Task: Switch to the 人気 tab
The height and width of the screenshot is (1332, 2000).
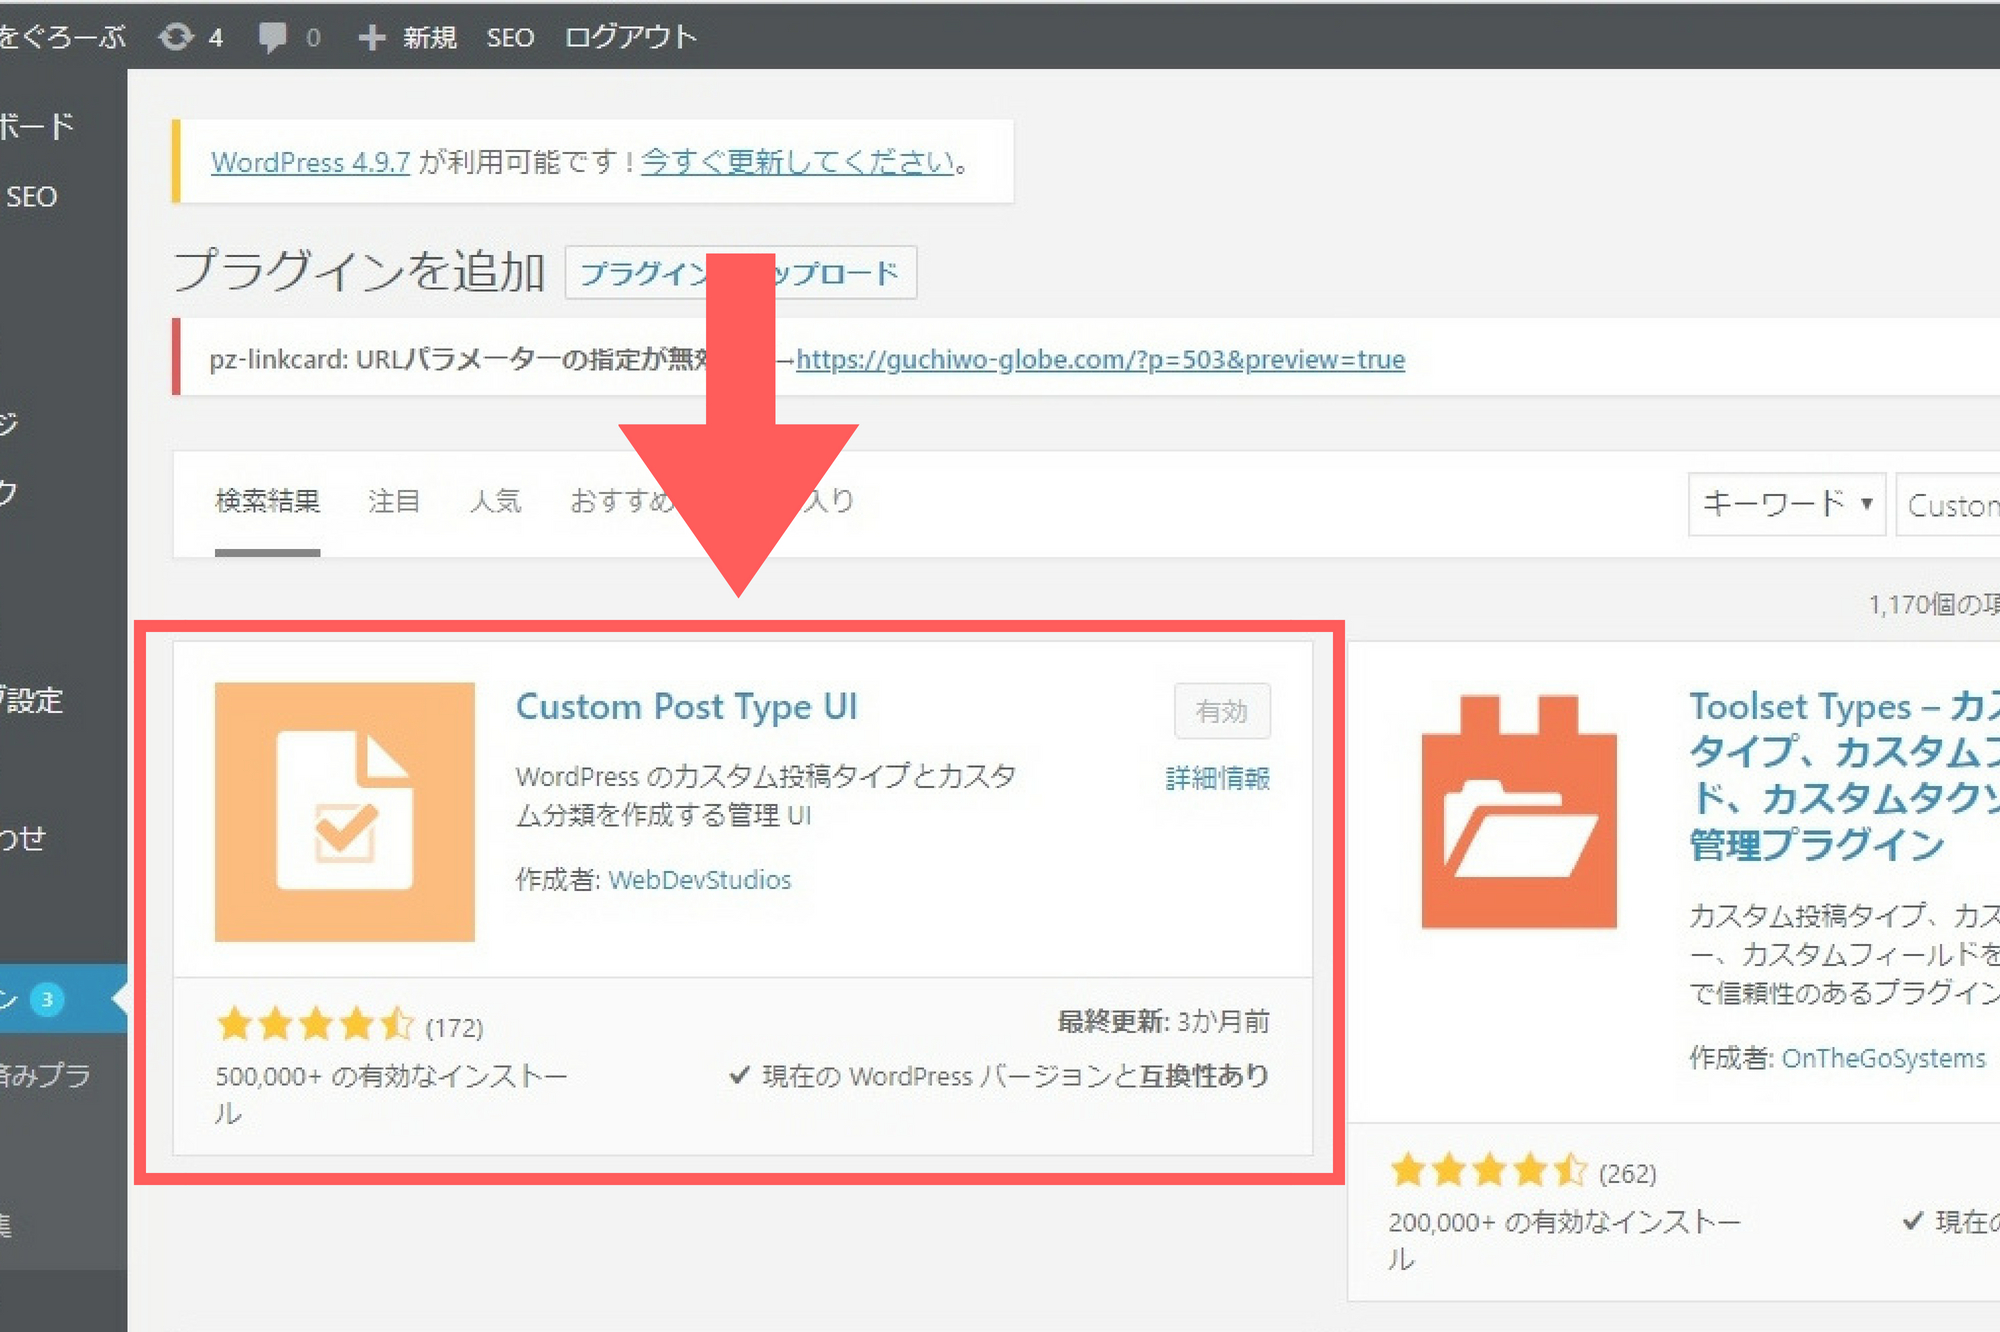Action: (x=495, y=501)
